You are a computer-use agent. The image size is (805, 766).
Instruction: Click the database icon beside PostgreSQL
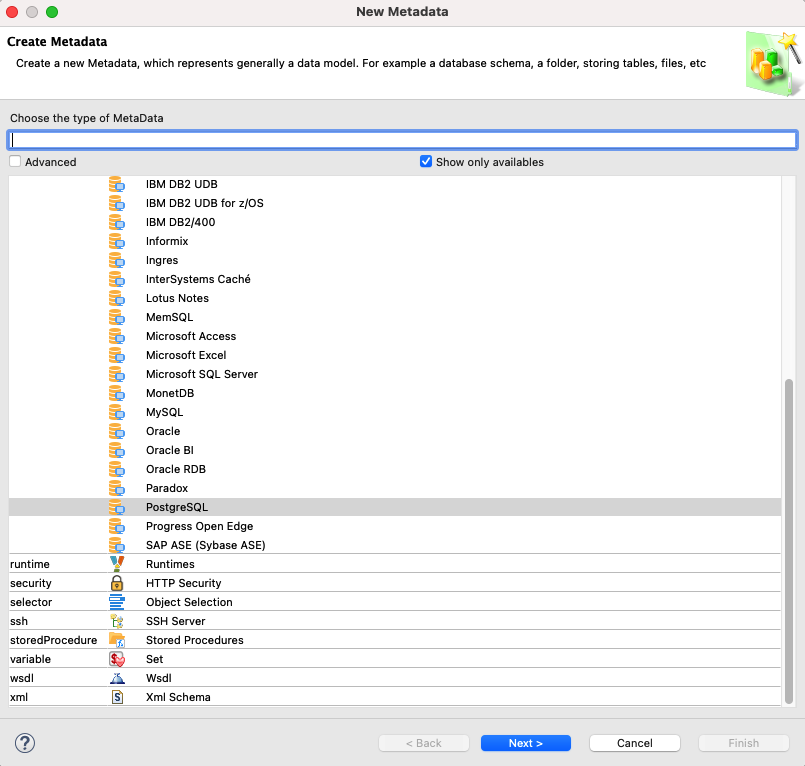point(119,507)
